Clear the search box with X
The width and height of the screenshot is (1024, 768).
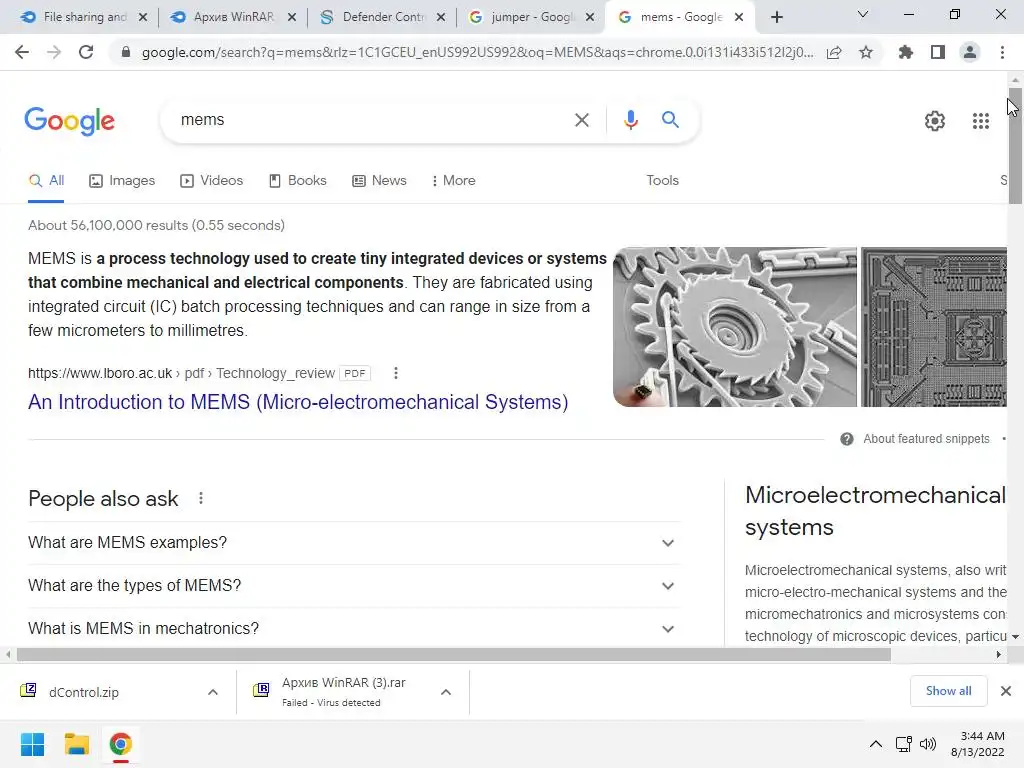[x=581, y=120]
